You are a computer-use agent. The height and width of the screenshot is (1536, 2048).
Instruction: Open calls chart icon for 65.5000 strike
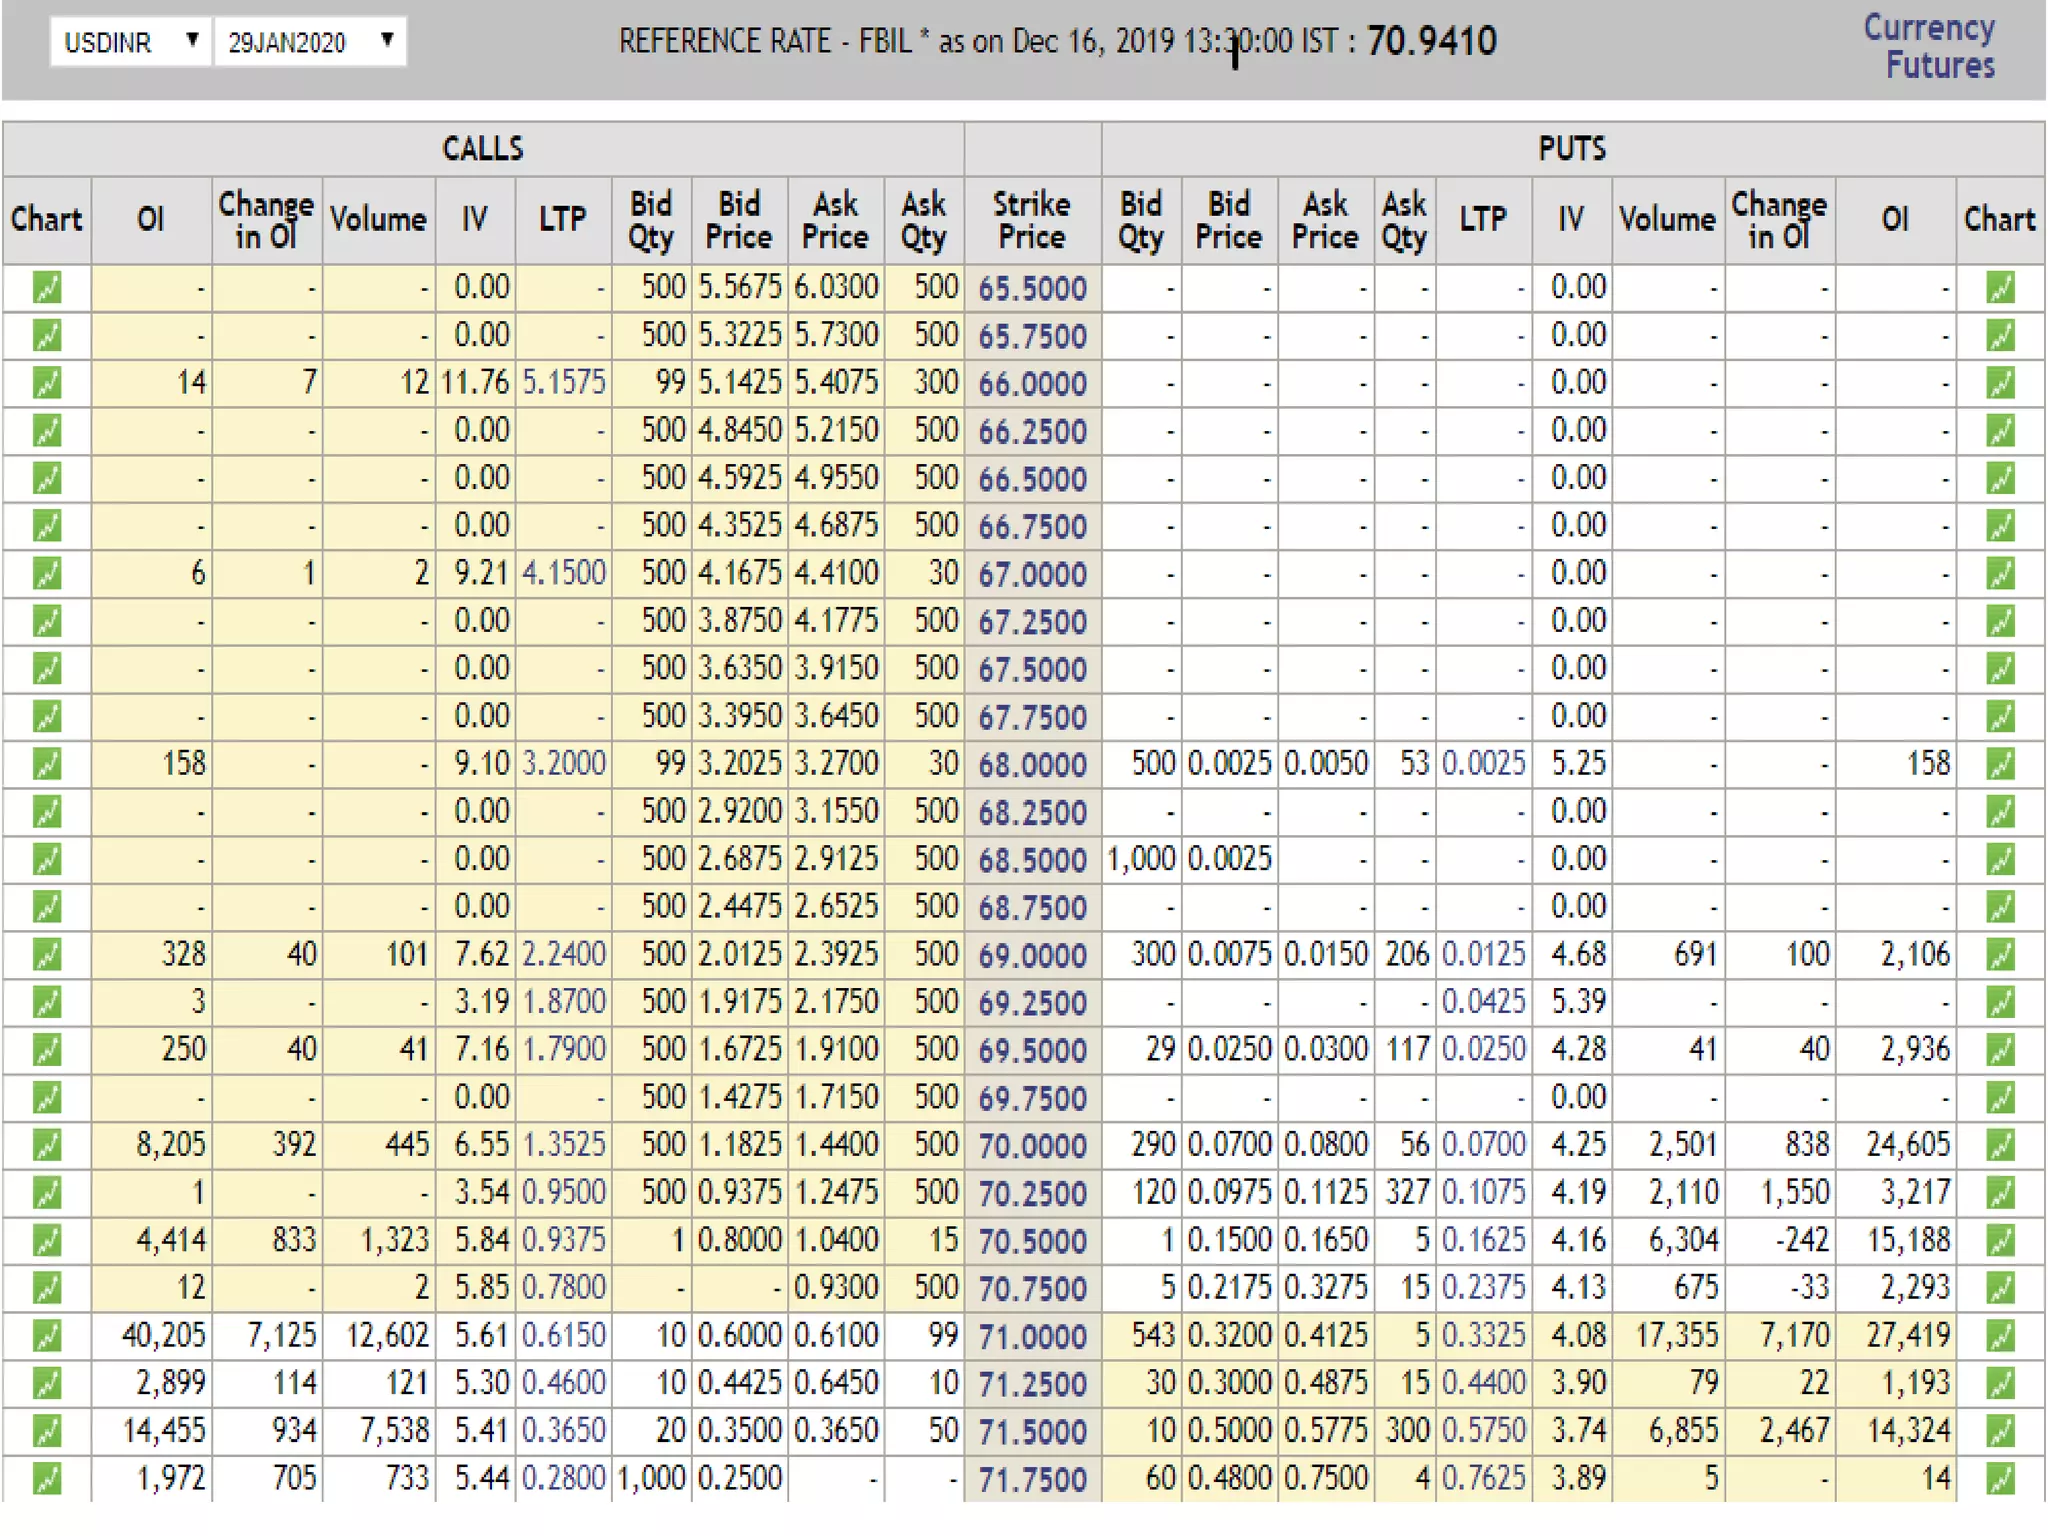[x=47, y=288]
